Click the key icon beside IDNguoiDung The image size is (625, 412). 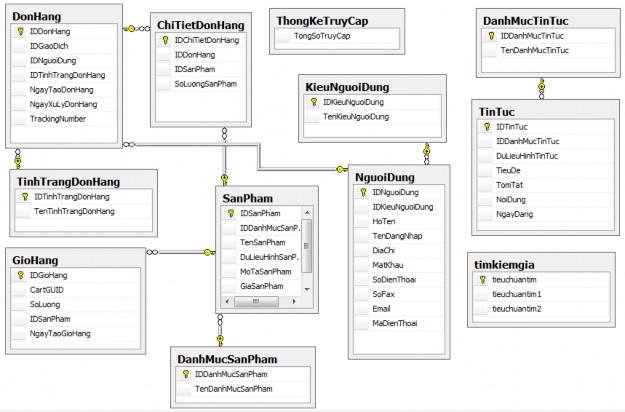(363, 192)
